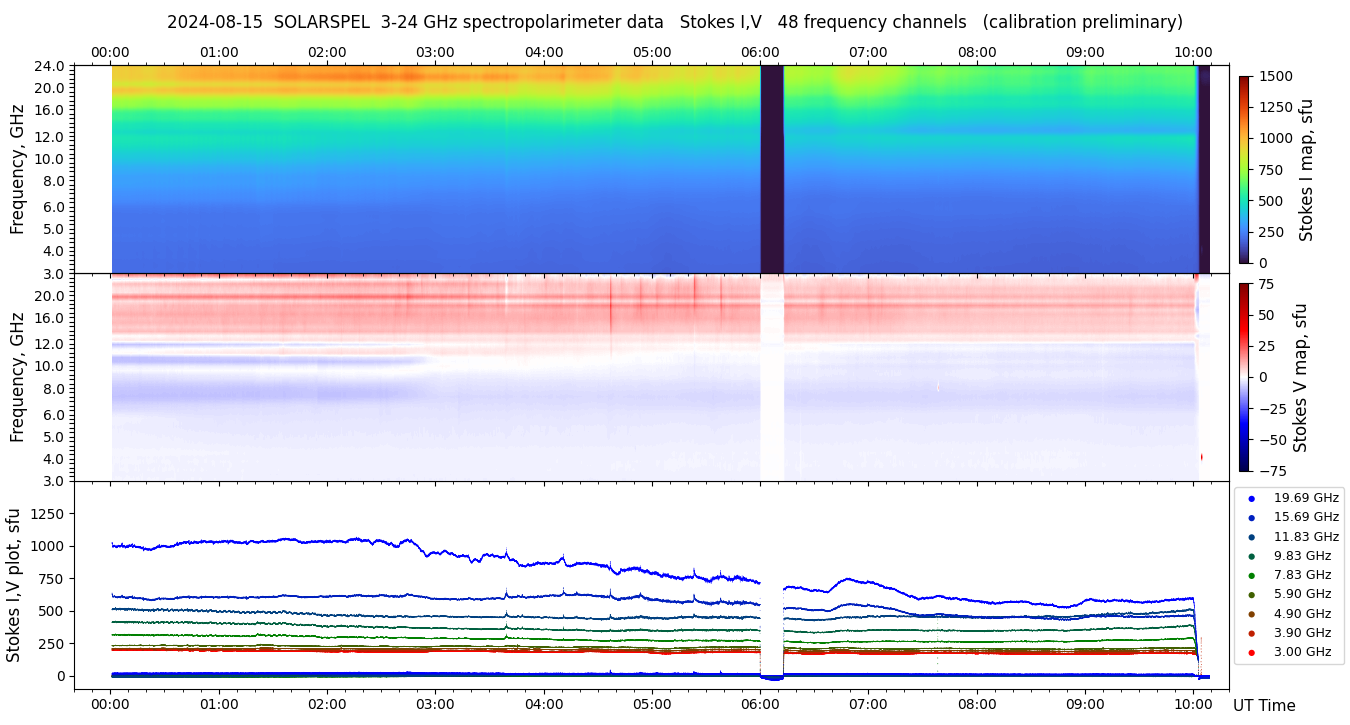Image resolution: width=1350 pixels, height=725 pixels.
Task: Click the 'Stokes I,V plot, sfu' axis label
Action: (14, 585)
